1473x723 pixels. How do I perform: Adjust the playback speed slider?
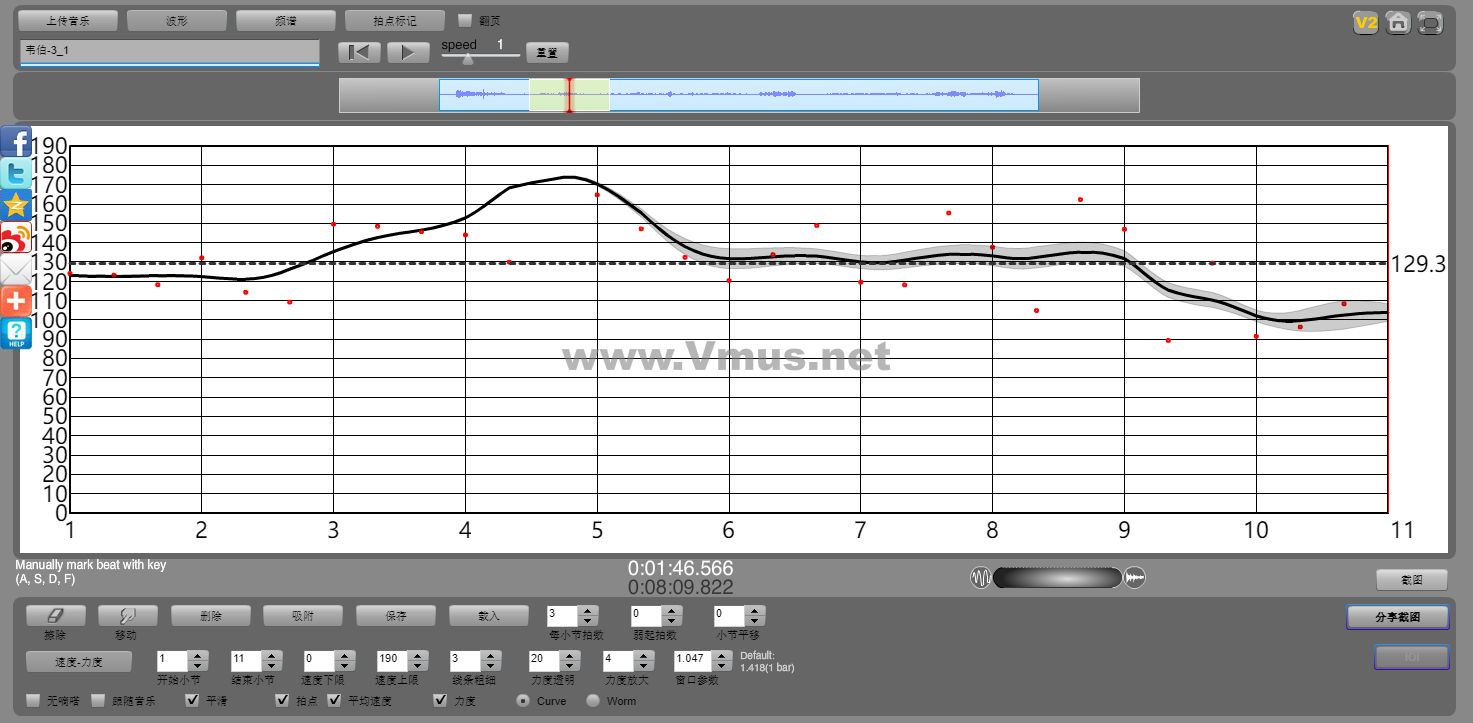[x=467, y=58]
